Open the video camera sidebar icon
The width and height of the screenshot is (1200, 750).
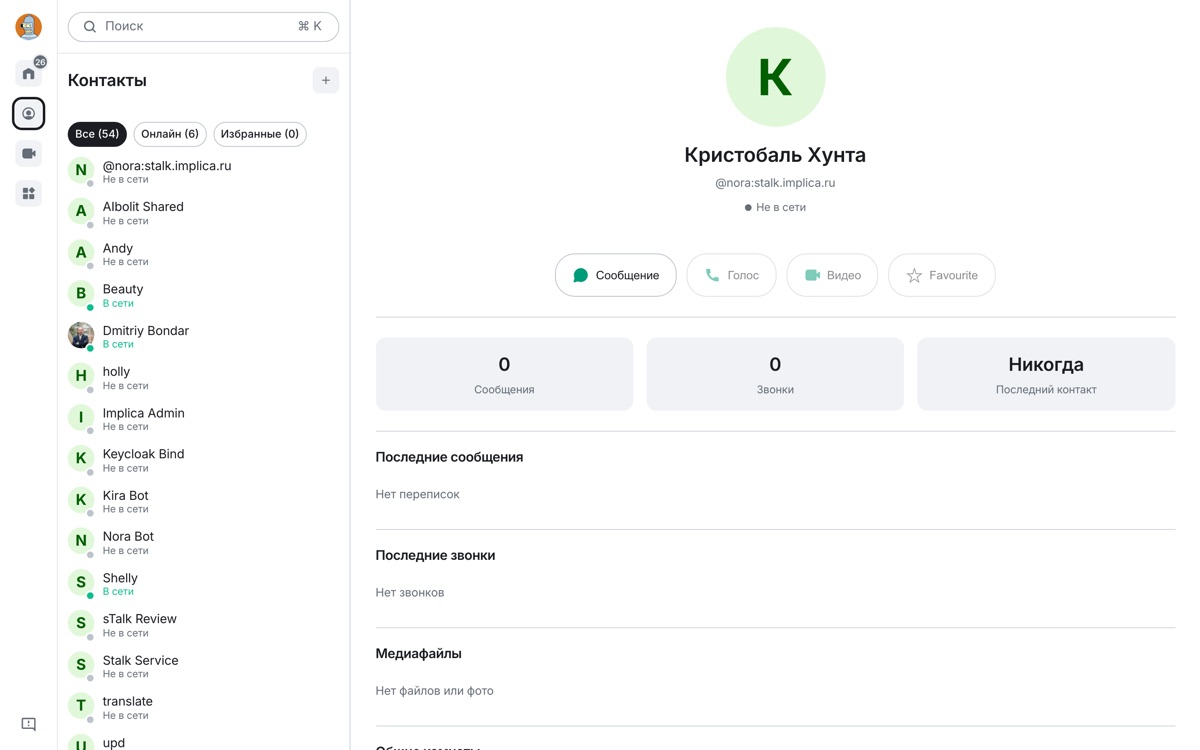tap(29, 153)
